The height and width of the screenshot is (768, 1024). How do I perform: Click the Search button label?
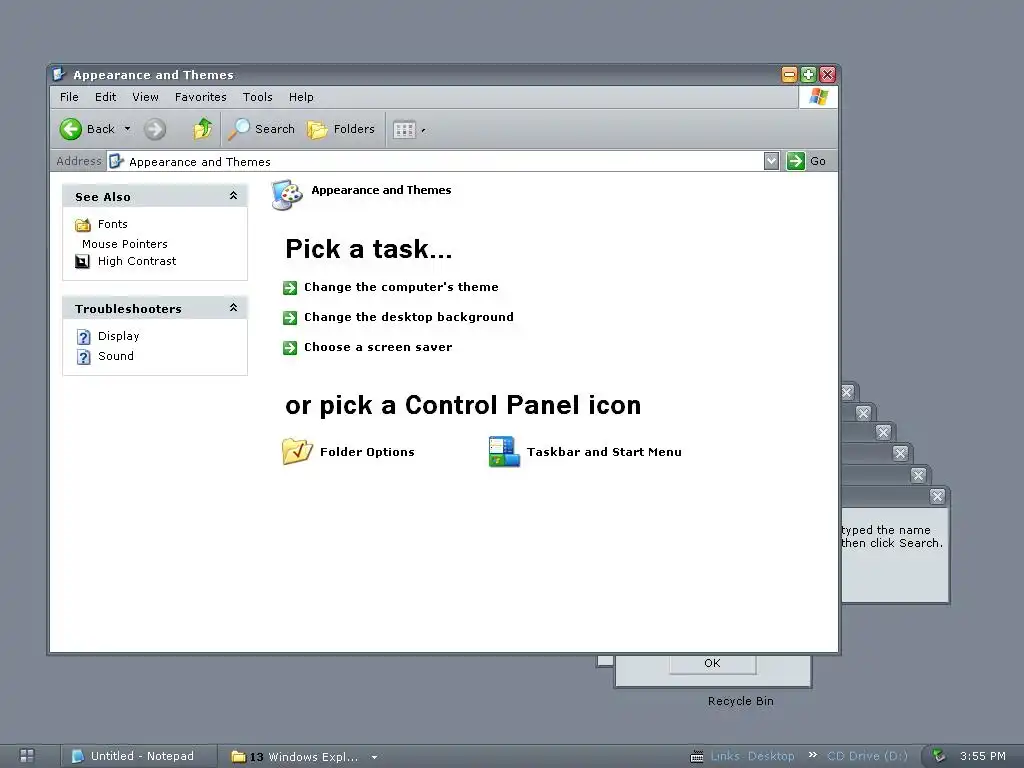[x=275, y=129]
